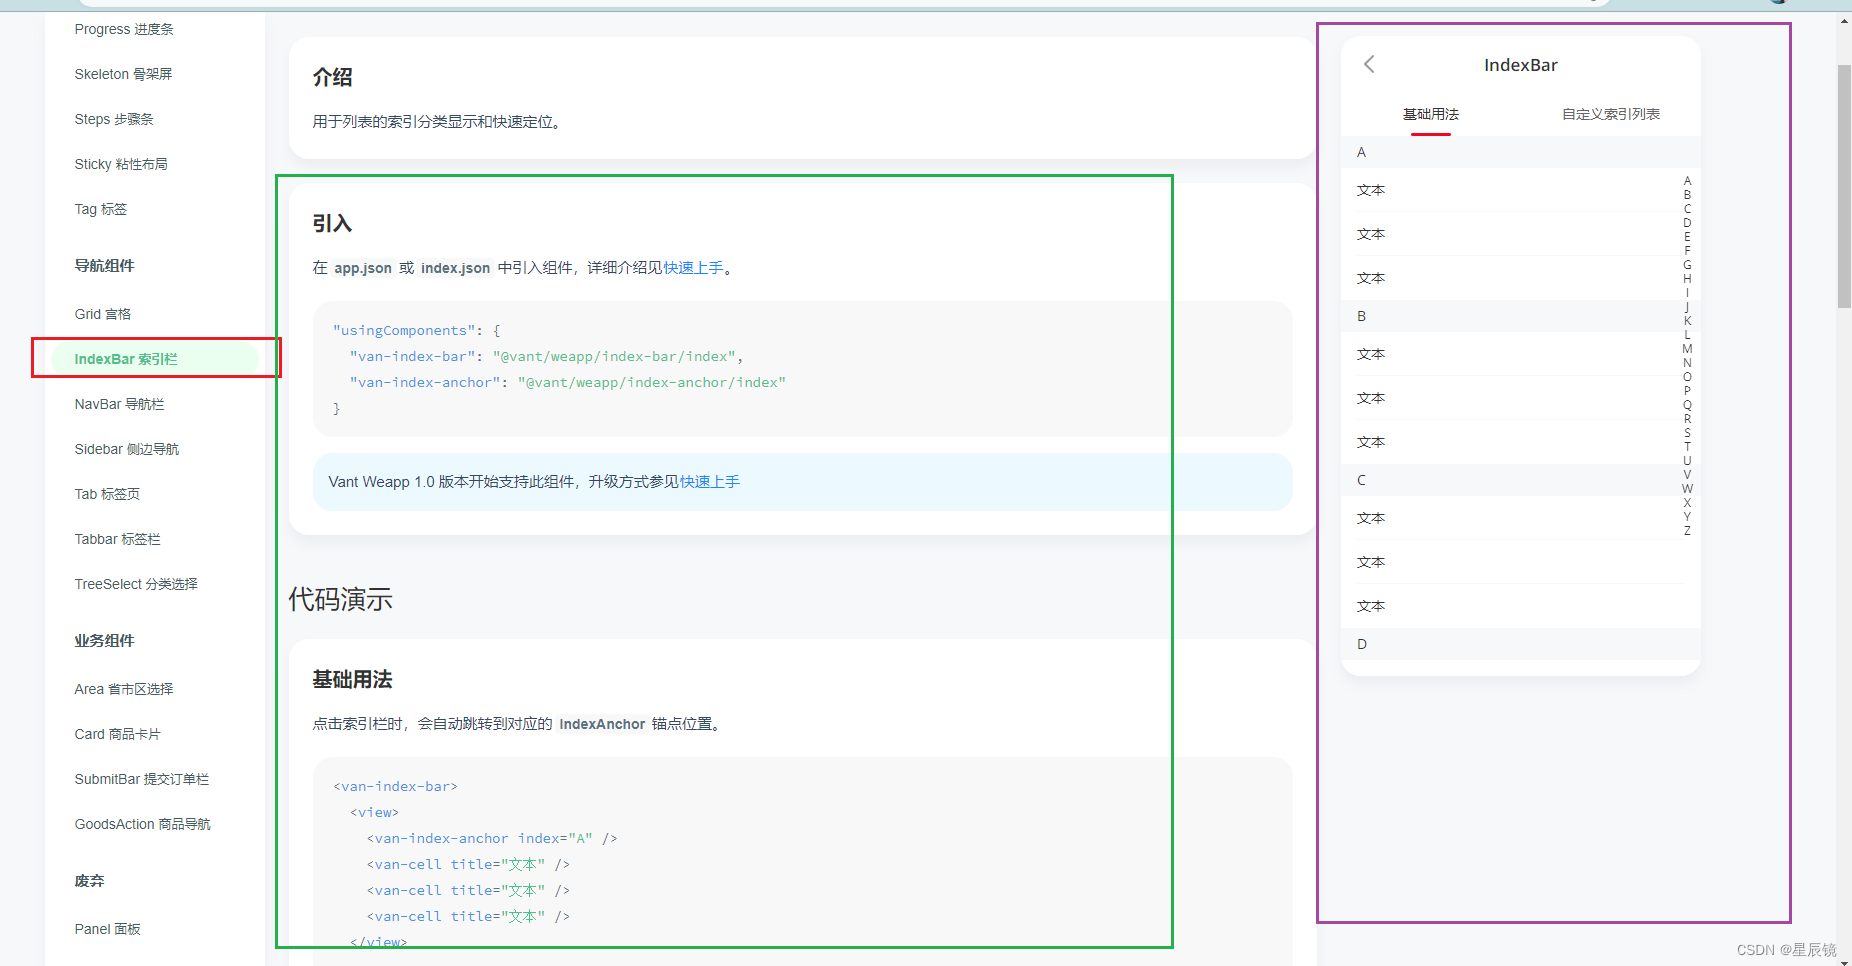Open Steps 步骤条 in sidebar
Image resolution: width=1852 pixels, height=966 pixels.
tap(114, 119)
